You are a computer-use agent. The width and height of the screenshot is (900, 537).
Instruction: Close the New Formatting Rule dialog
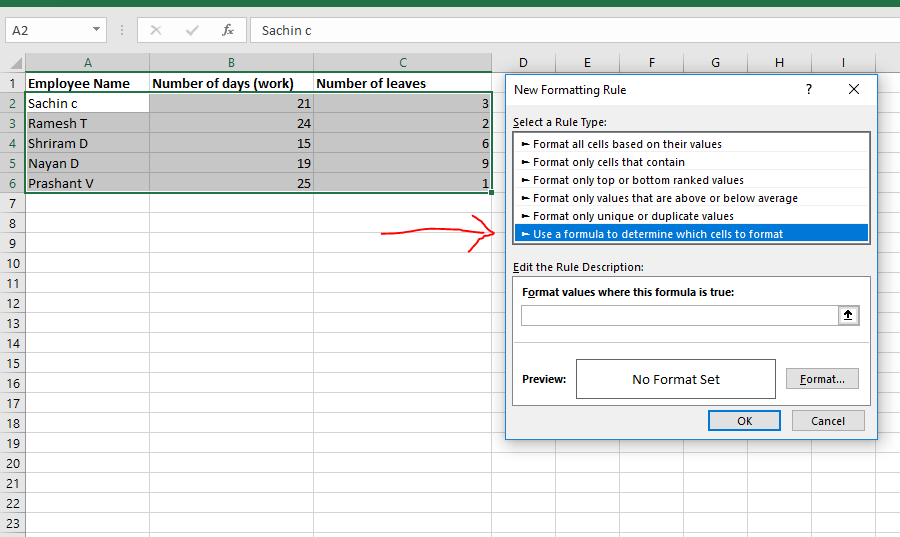[854, 90]
